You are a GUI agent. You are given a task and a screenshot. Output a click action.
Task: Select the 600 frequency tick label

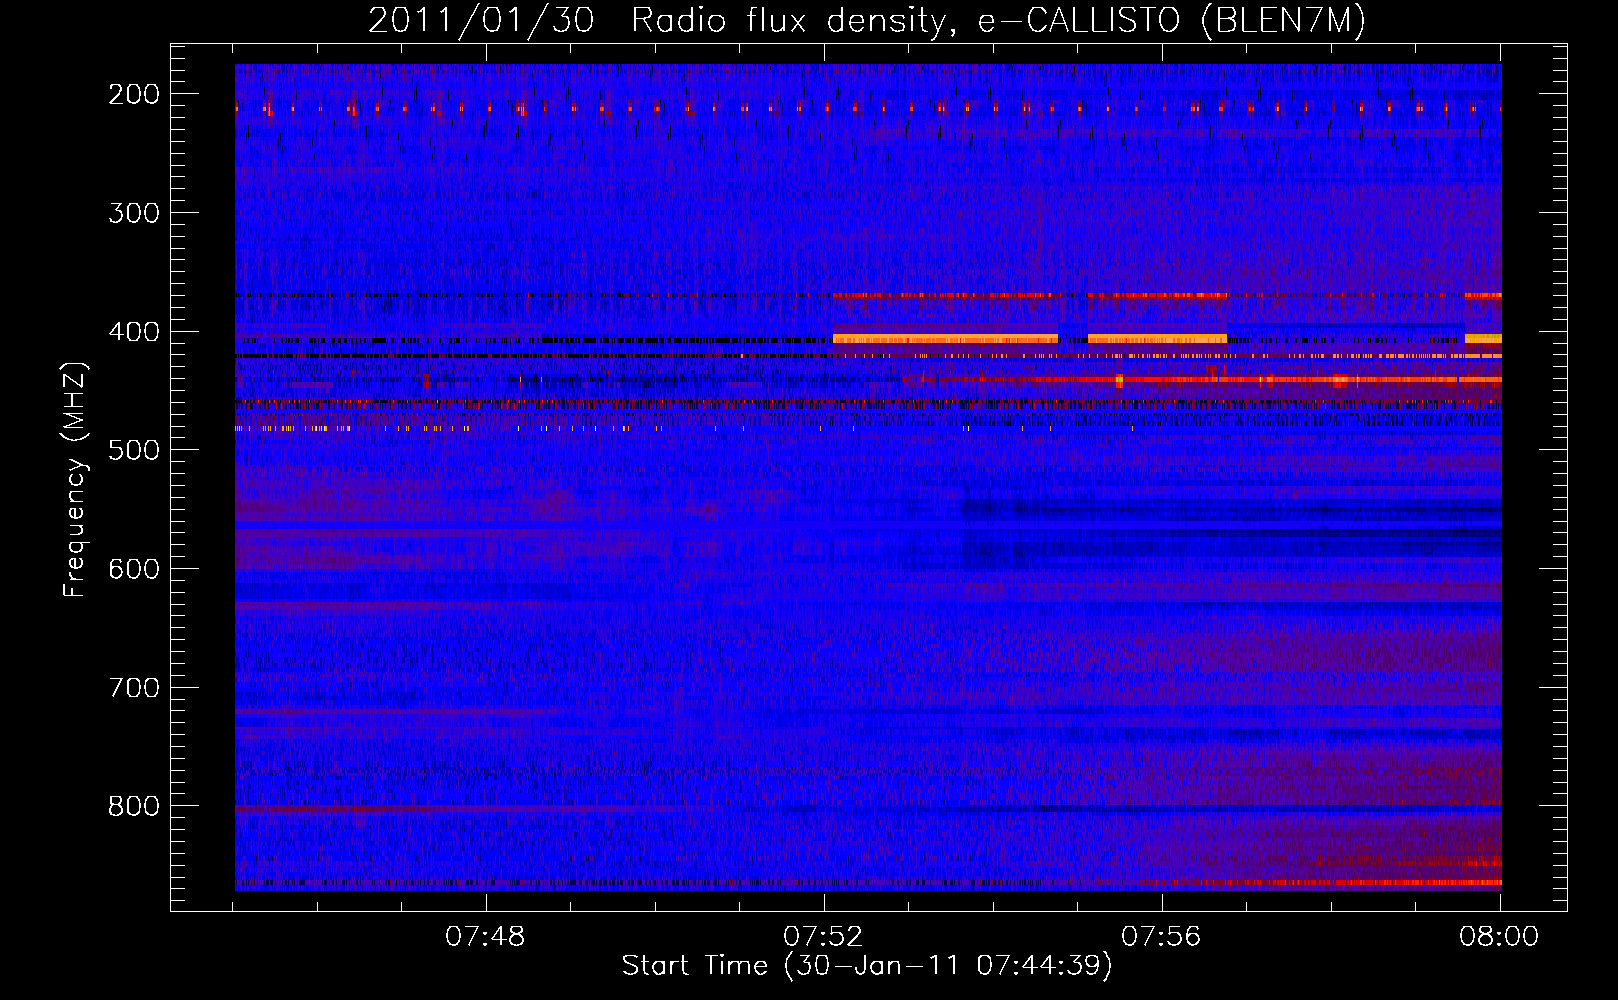(x=134, y=569)
